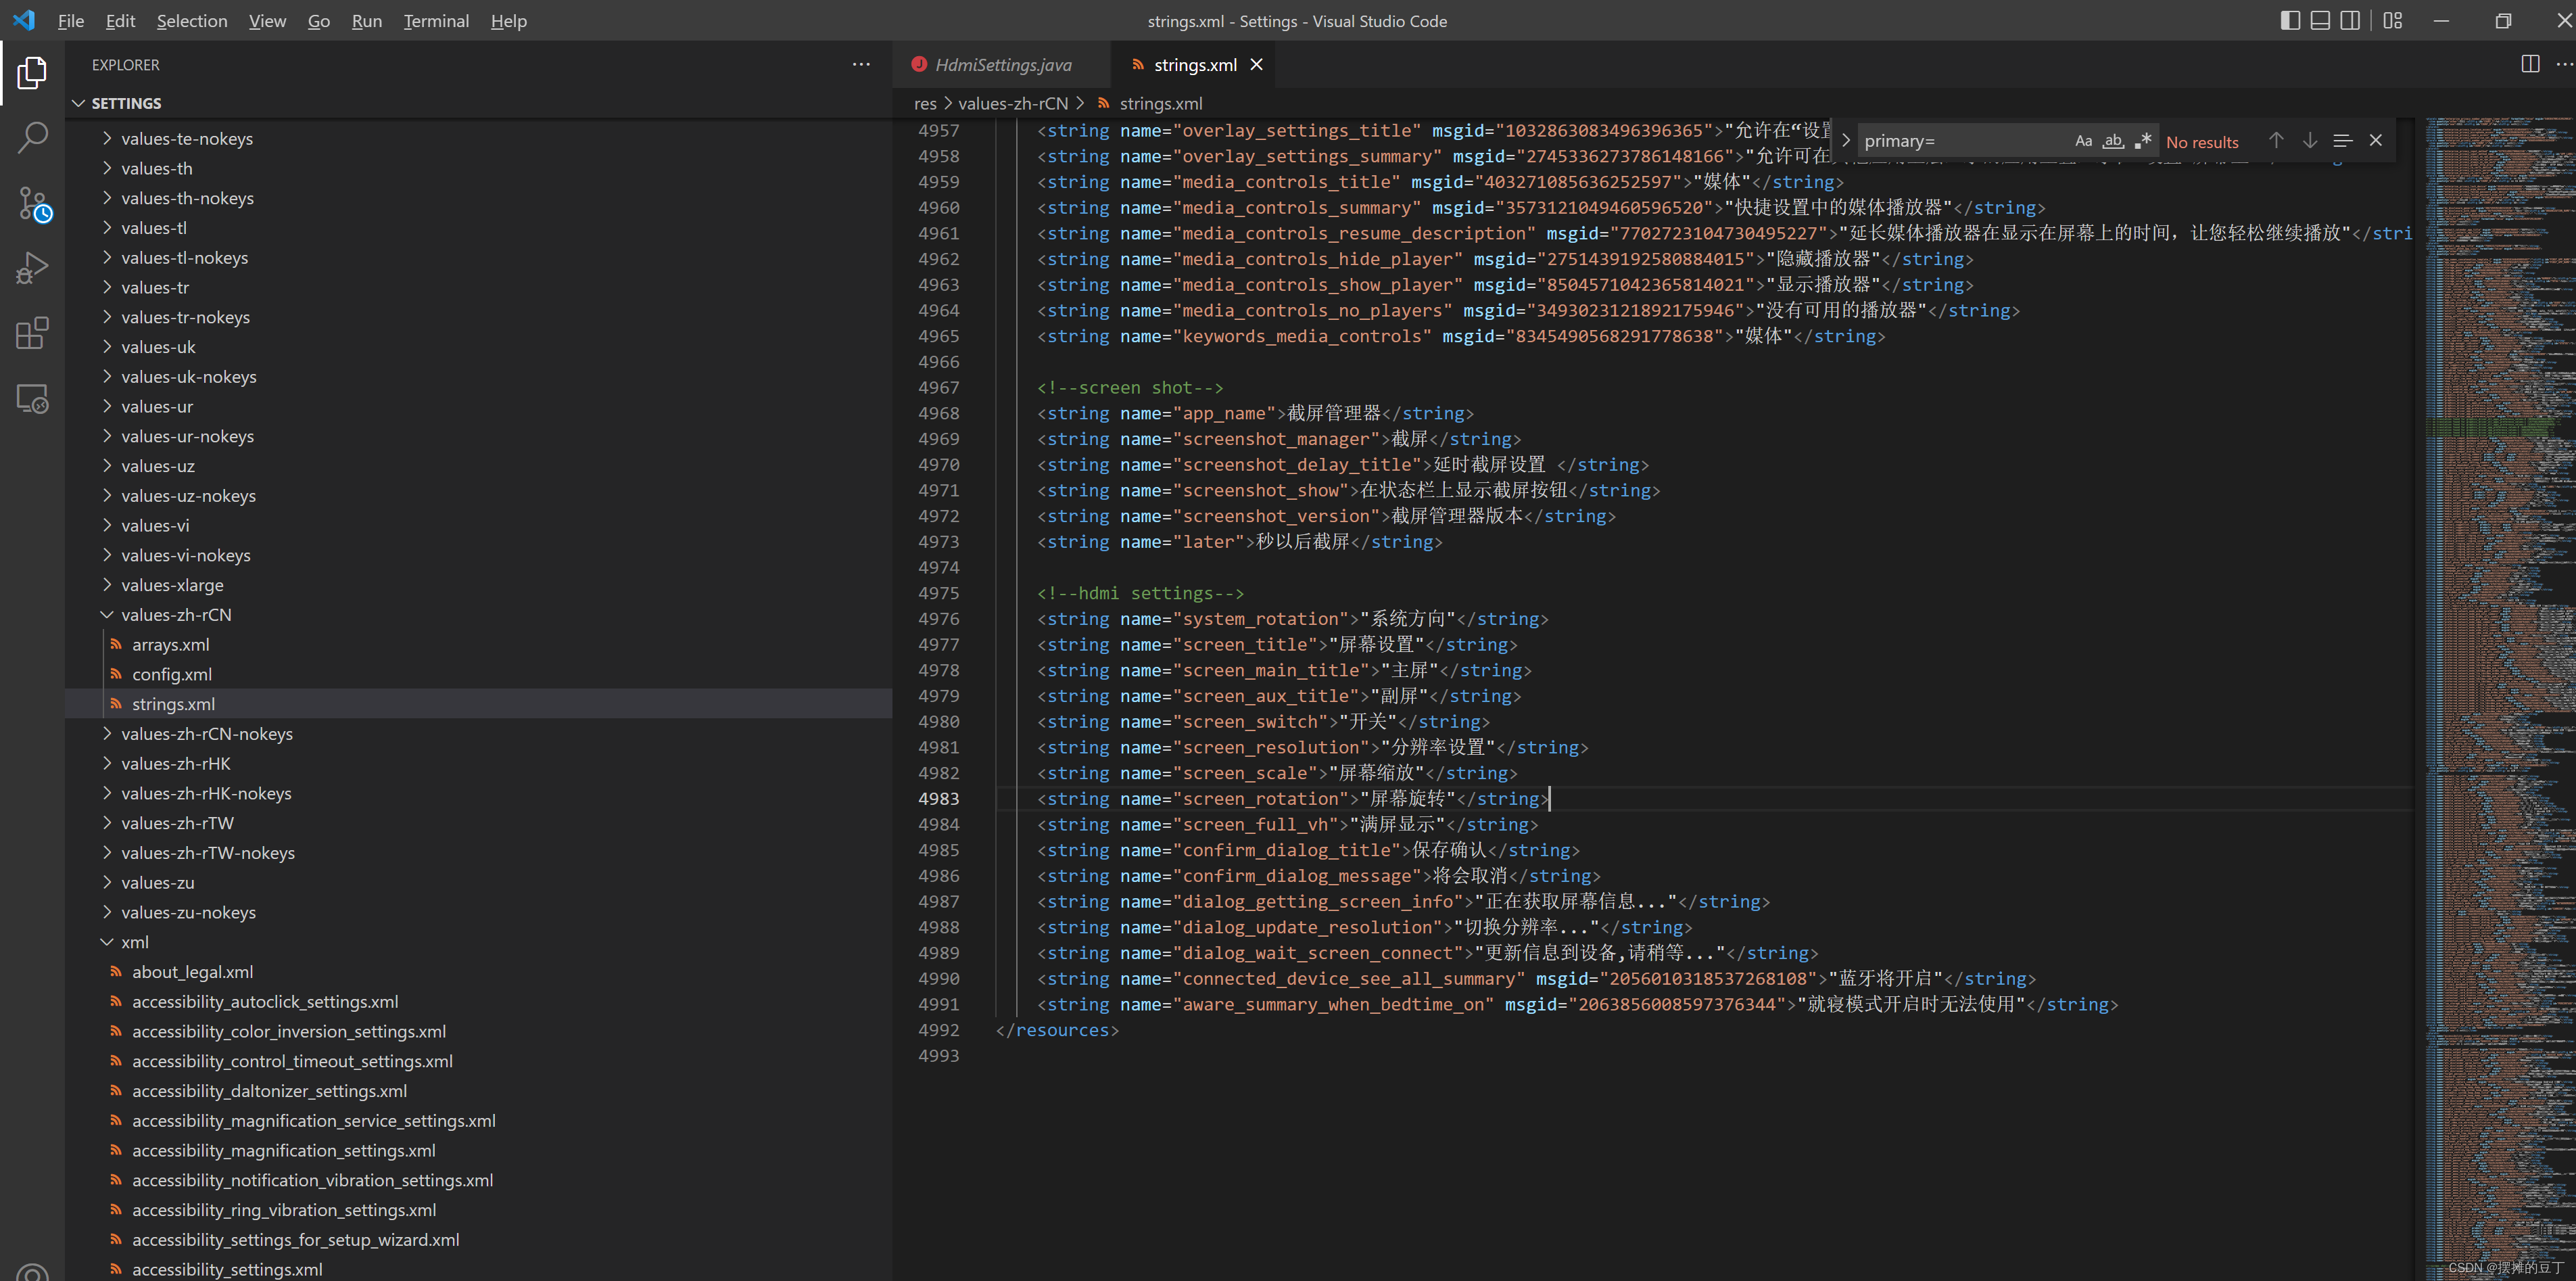2576x1281 pixels.
Task: Go to previous match in the find widget
Action: click(2276, 141)
